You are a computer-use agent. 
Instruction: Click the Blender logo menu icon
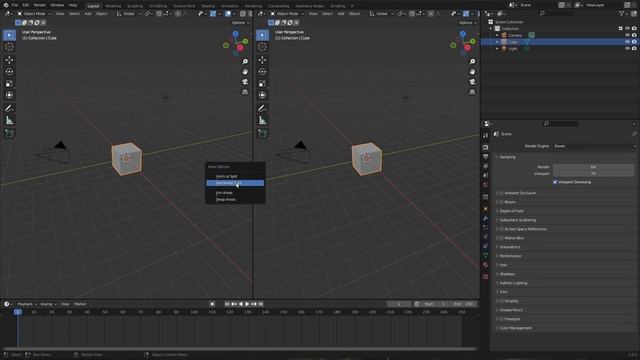tap(5, 5)
